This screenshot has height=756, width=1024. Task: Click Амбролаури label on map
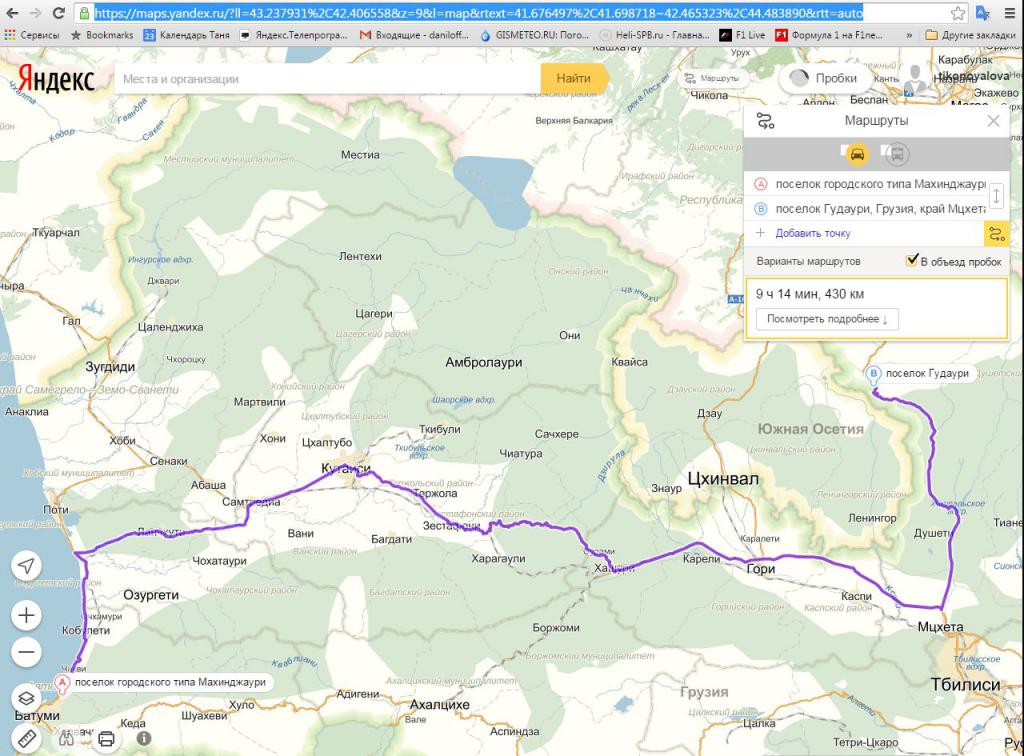[x=483, y=362]
